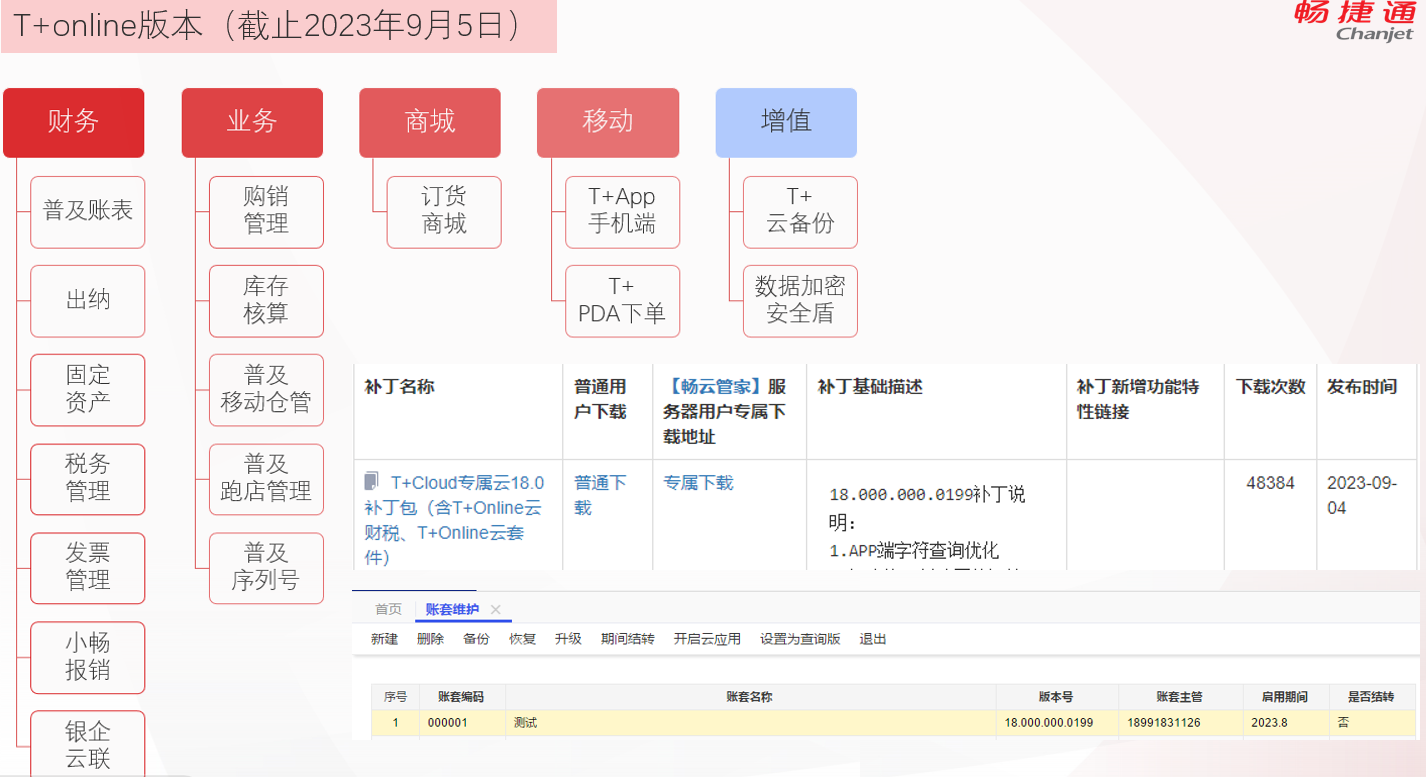The height and width of the screenshot is (777, 1426).
Task: Select the 数据加密安全盾 module box
Action: [x=800, y=301]
